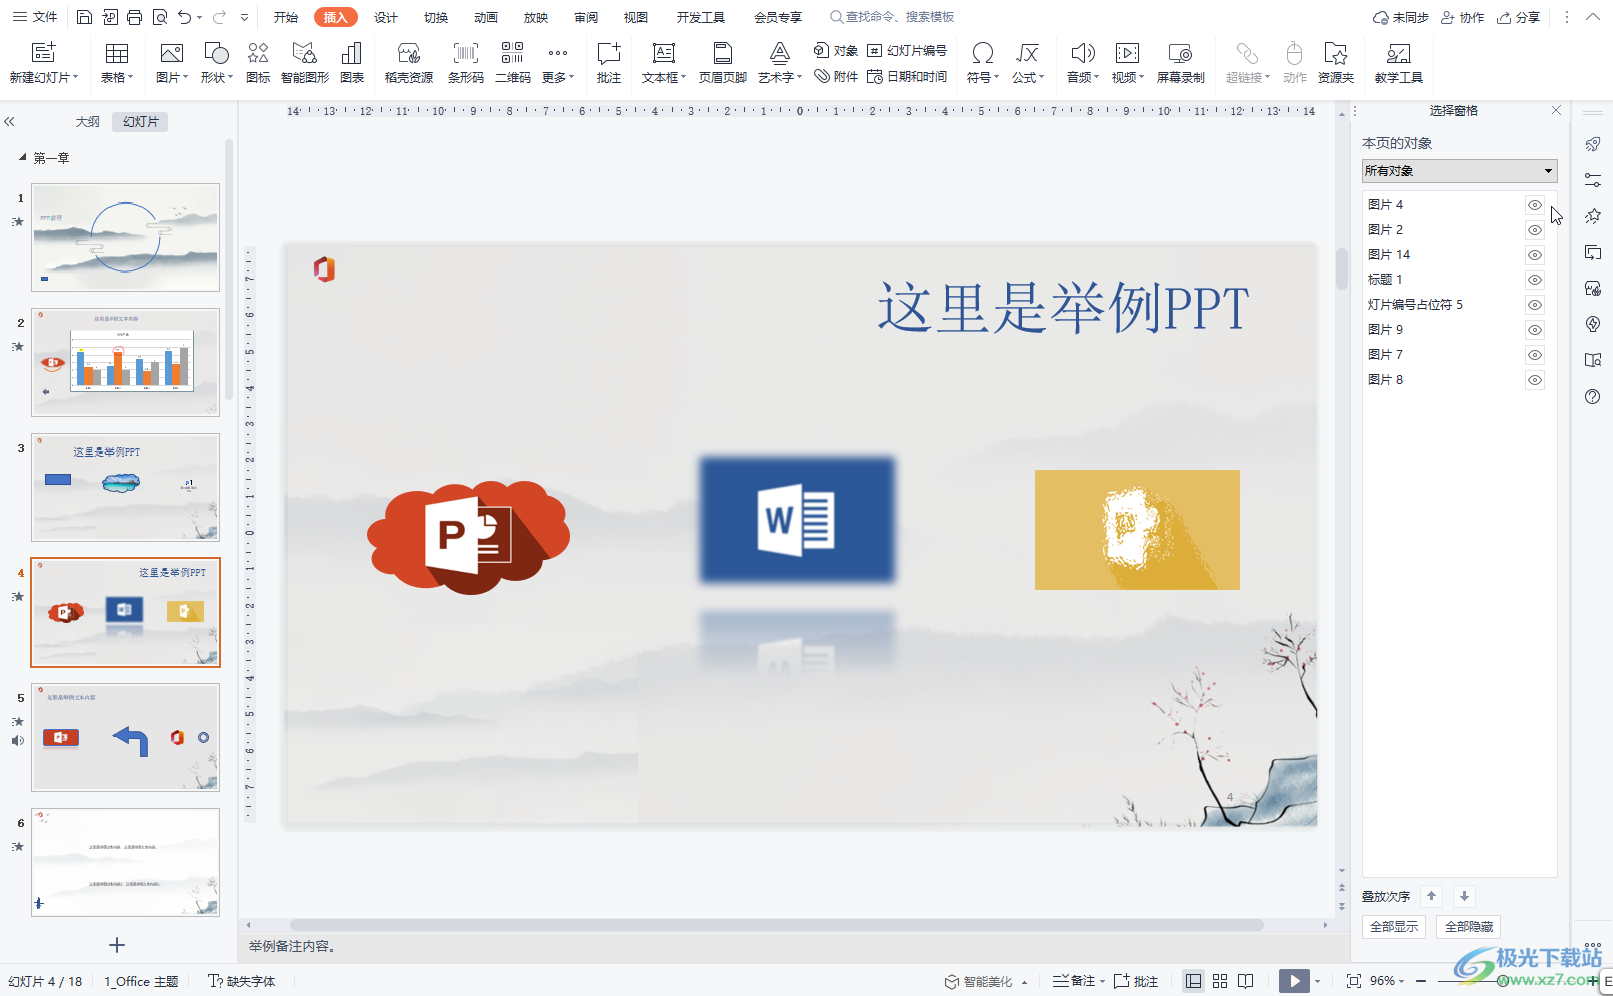This screenshot has height=996, width=1613.
Task: Expand the slideshow play options arrow
Action: (1318, 981)
